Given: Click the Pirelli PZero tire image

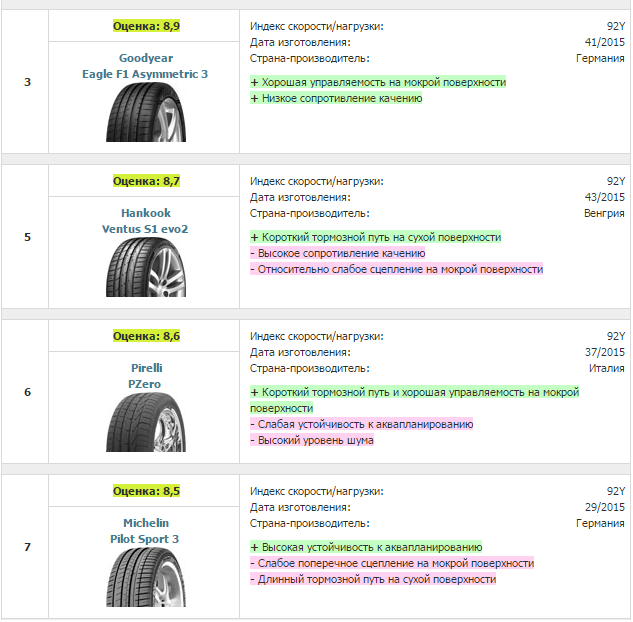Looking at the screenshot, I should pyautogui.click(x=146, y=422).
